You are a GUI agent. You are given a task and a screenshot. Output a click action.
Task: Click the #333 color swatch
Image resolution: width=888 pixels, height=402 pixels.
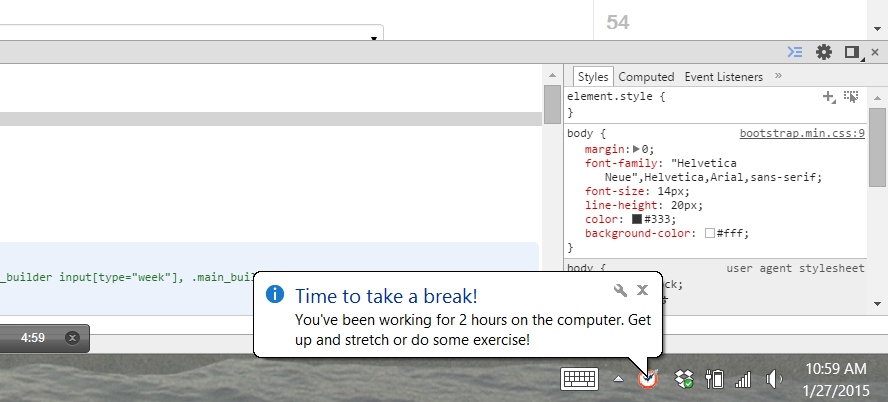pyautogui.click(x=637, y=219)
